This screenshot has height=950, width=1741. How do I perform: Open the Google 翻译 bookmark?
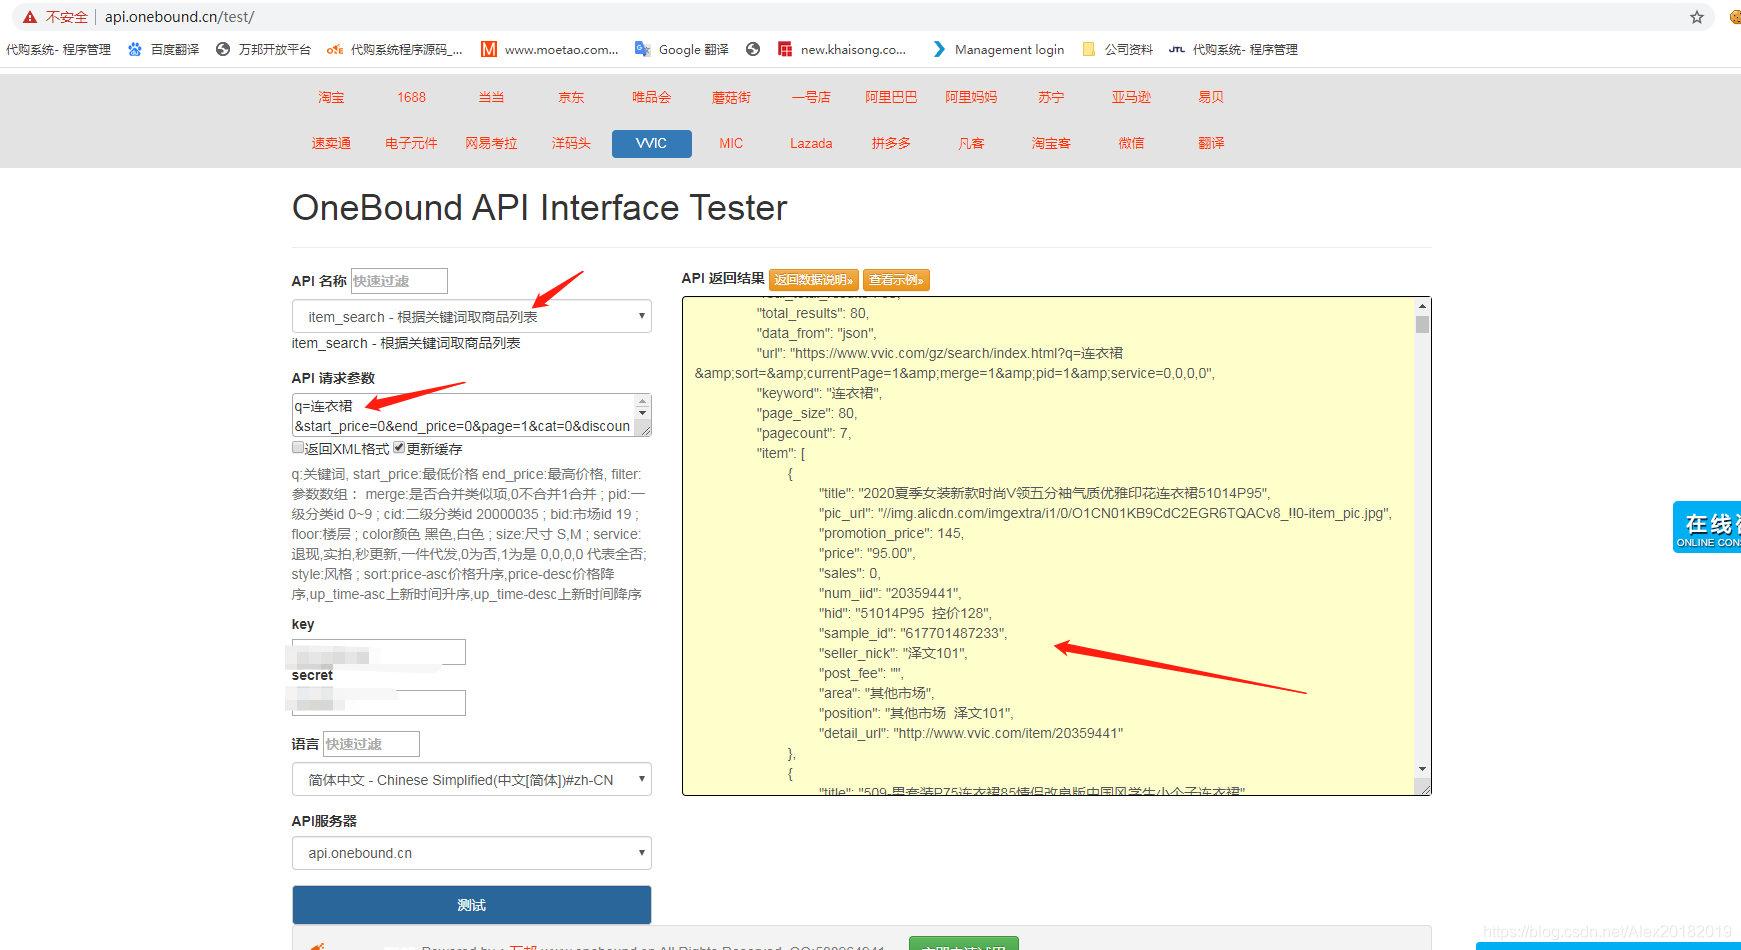(682, 49)
